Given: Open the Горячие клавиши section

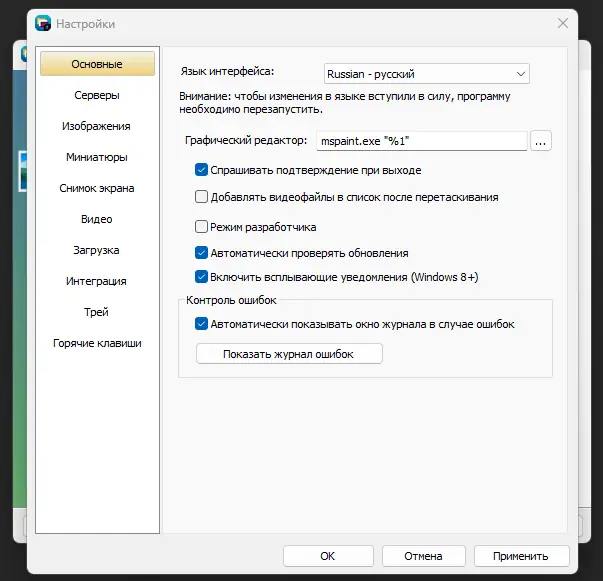Looking at the screenshot, I should [x=97, y=343].
